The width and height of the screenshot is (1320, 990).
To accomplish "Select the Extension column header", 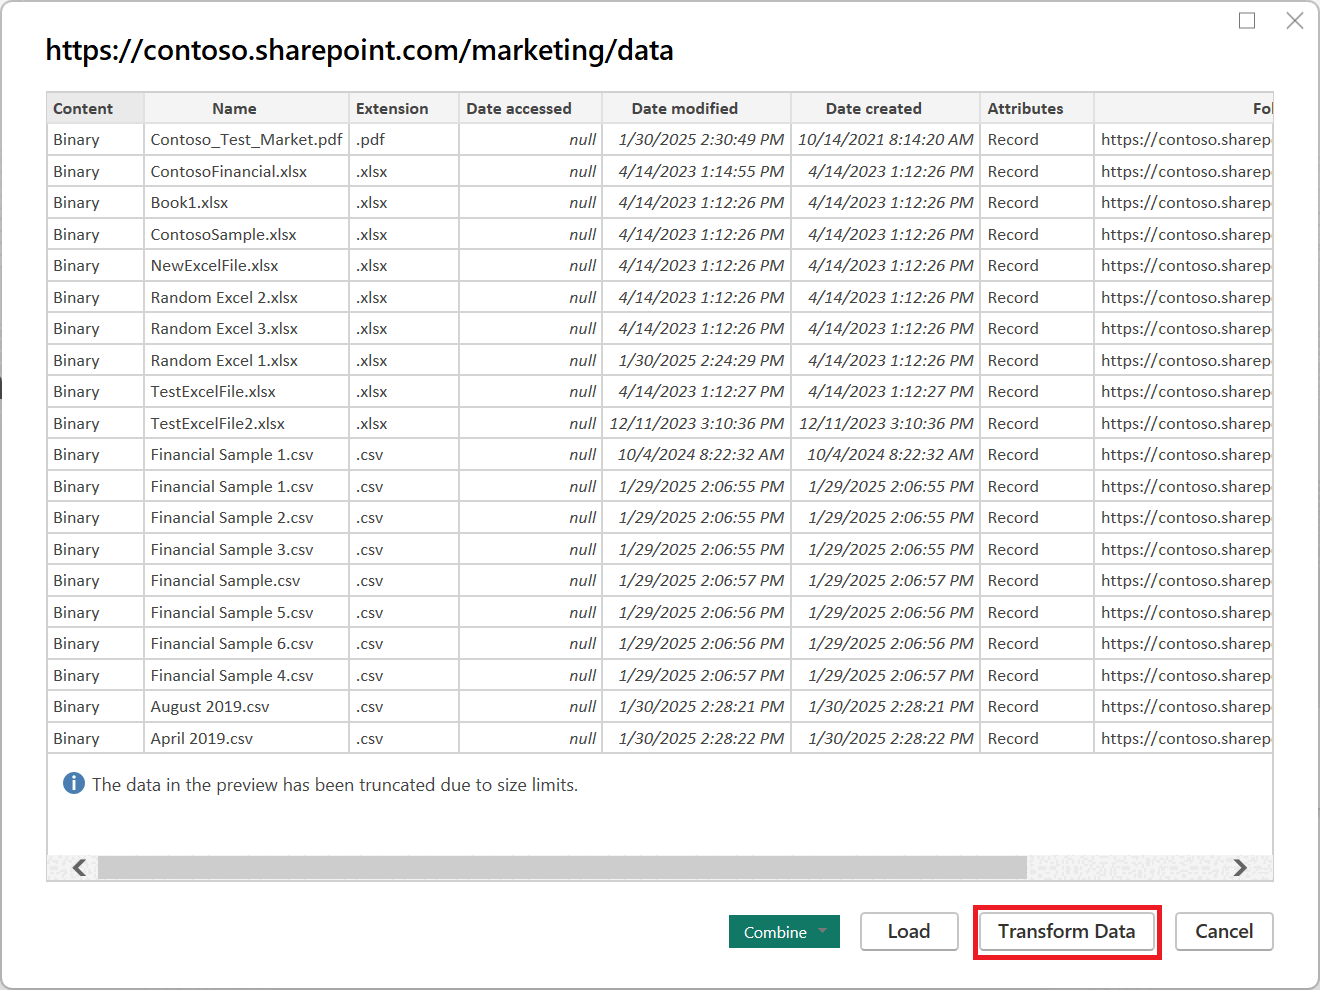I will (404, 108).
